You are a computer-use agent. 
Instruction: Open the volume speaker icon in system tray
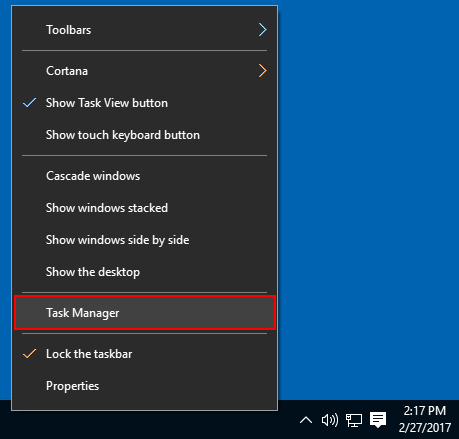(x=330, y=420)
